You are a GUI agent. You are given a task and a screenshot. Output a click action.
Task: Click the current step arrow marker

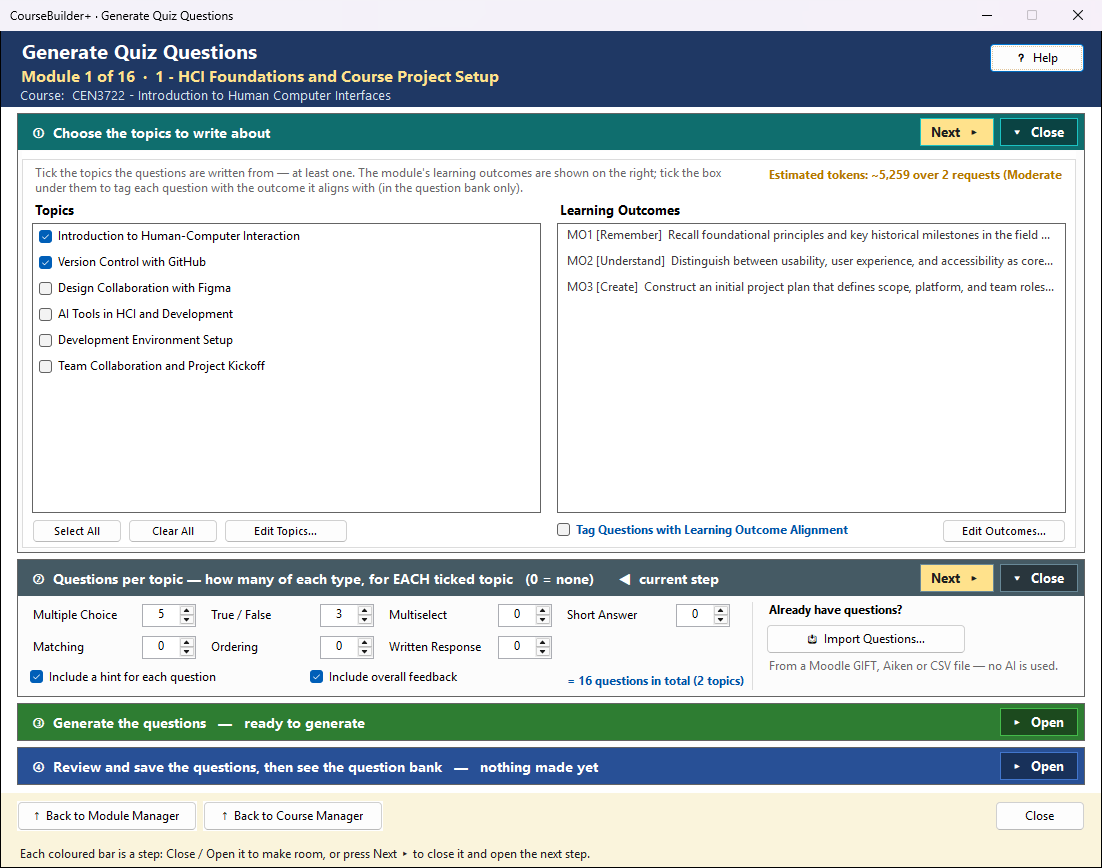pos(624,579)
